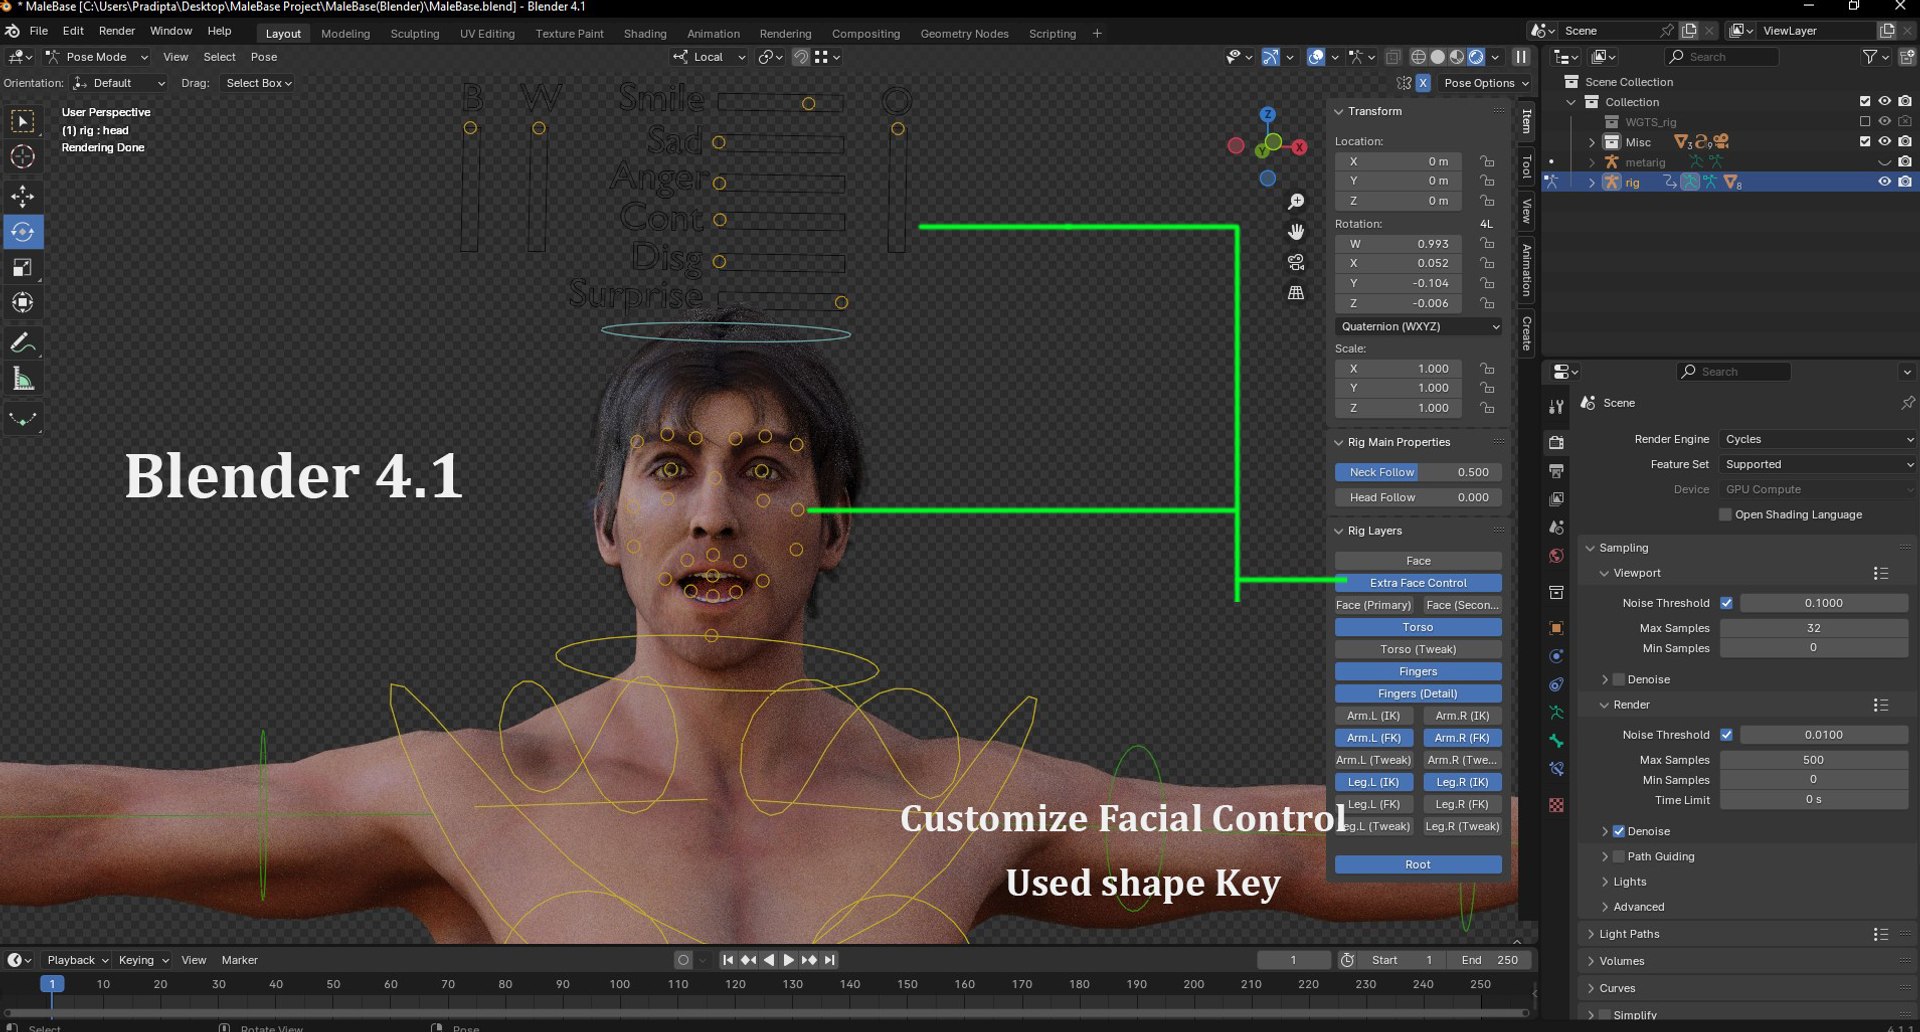Select the Scale tool in toolbar

[22, 267]
